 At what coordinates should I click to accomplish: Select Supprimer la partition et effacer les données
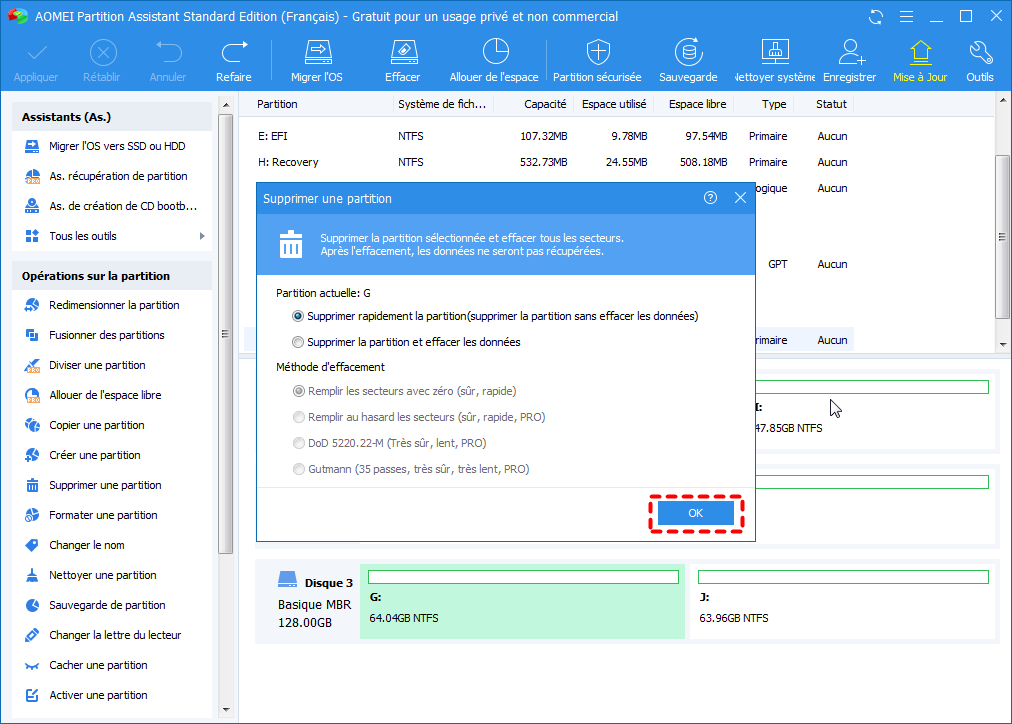coord(406,342)
